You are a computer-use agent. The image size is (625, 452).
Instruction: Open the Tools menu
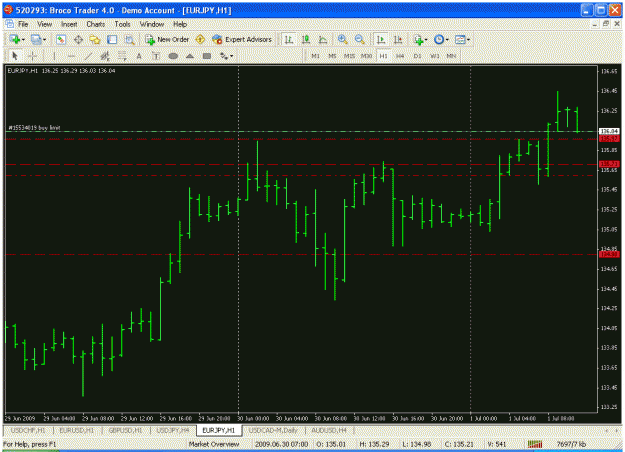(x=122, y=24)
